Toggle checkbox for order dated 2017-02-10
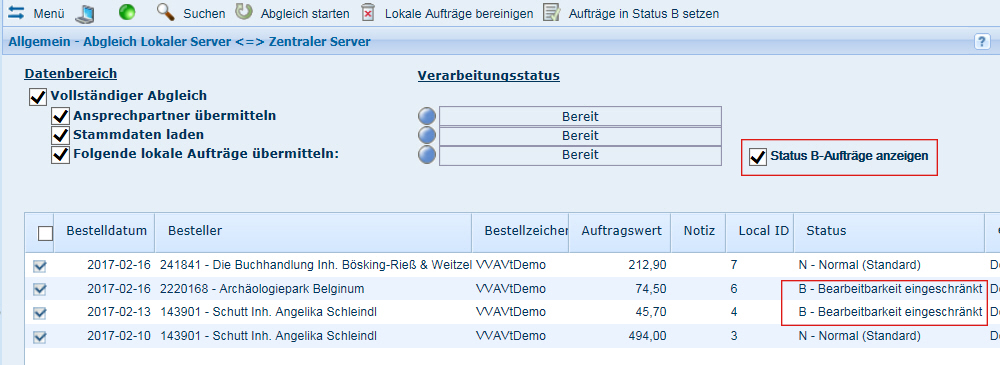 coord(40,337)
